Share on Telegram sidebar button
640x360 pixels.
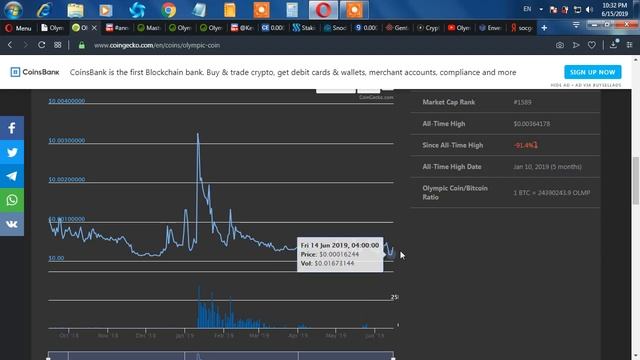pyautogui.click(x=12, y=176)
